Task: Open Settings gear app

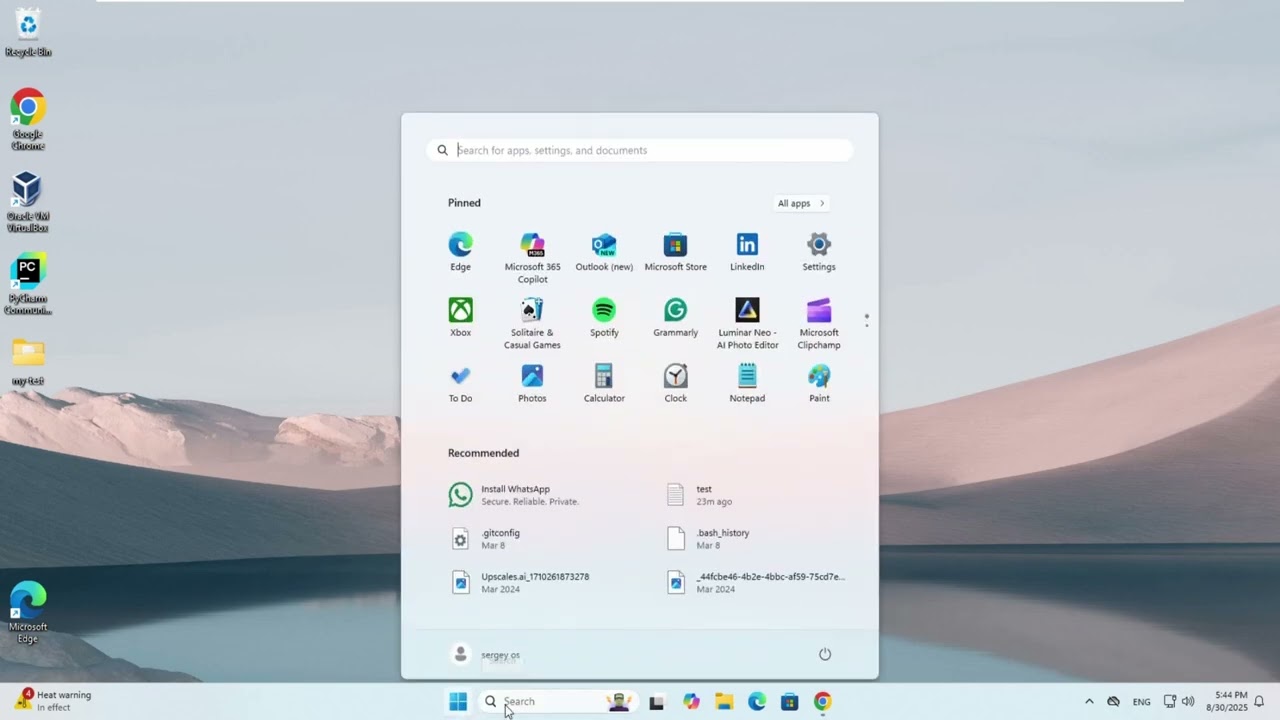Action: click(x=819, y=252)
